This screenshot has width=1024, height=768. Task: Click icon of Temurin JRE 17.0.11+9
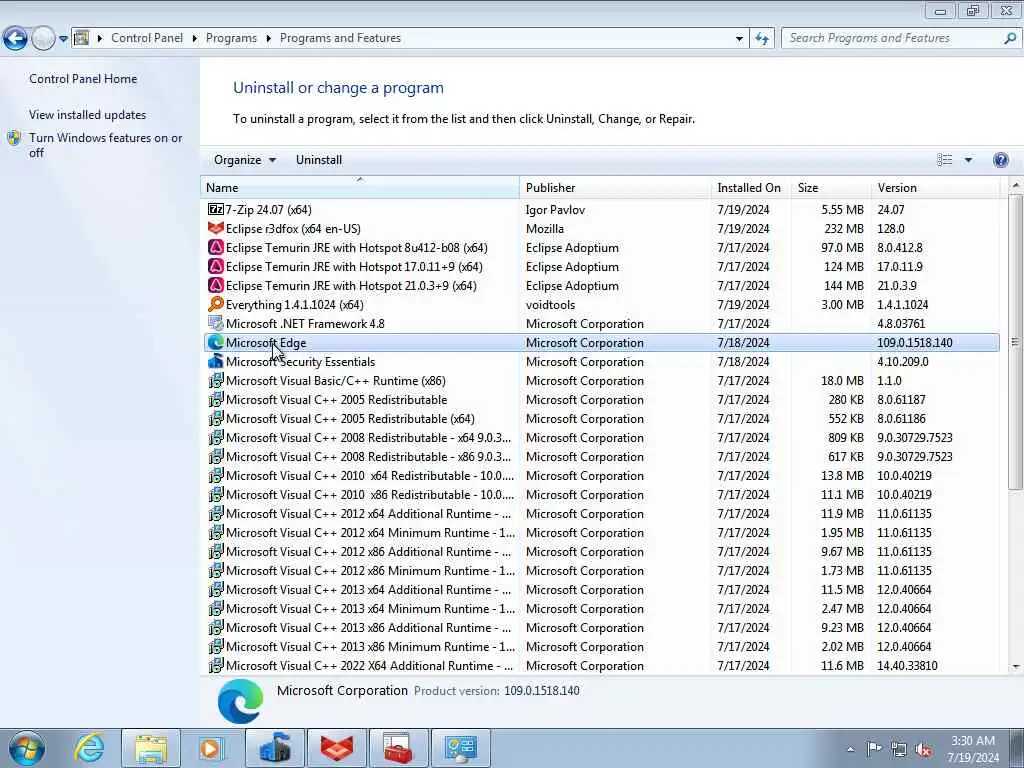click(x=216, y=266)
